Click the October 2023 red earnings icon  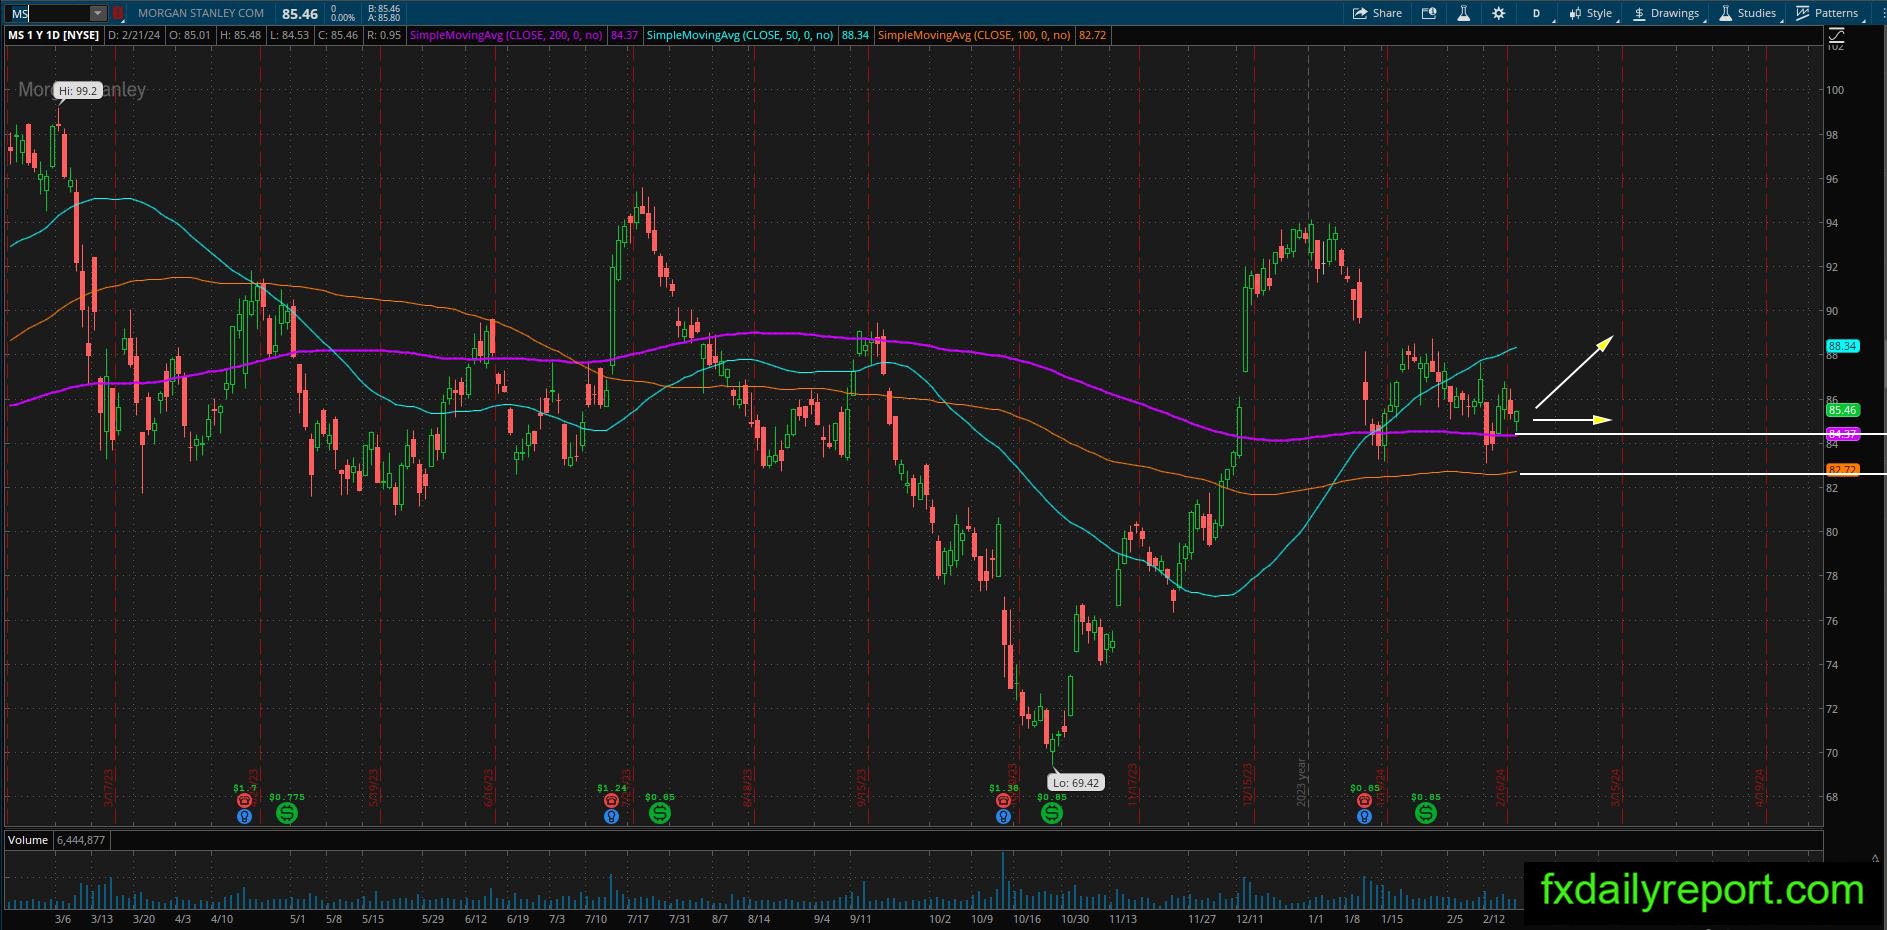click(1003, 800)
